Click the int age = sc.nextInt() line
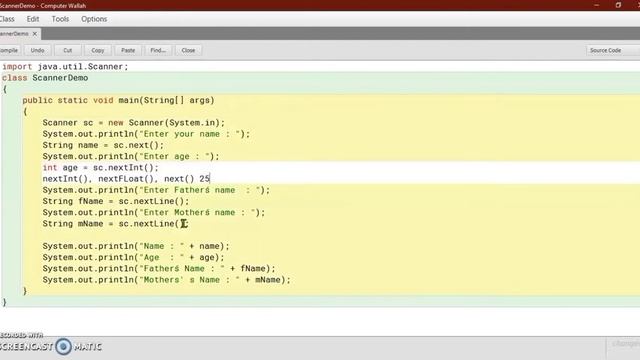 point(100,168)
